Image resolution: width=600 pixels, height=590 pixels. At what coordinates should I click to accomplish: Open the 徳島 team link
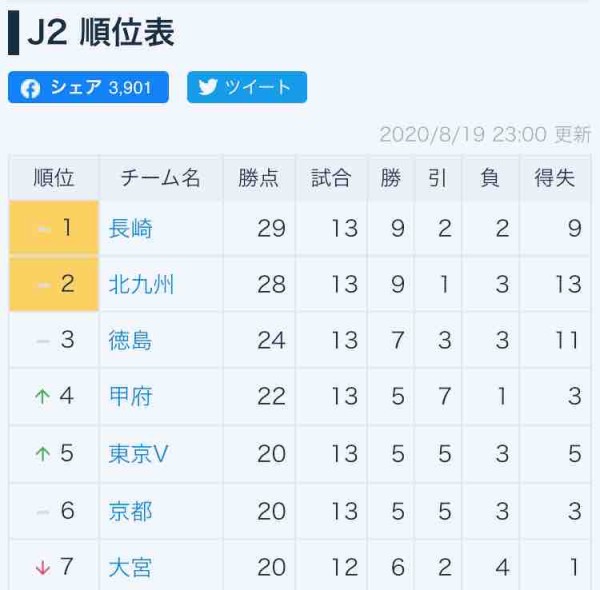tap(130, 340)
